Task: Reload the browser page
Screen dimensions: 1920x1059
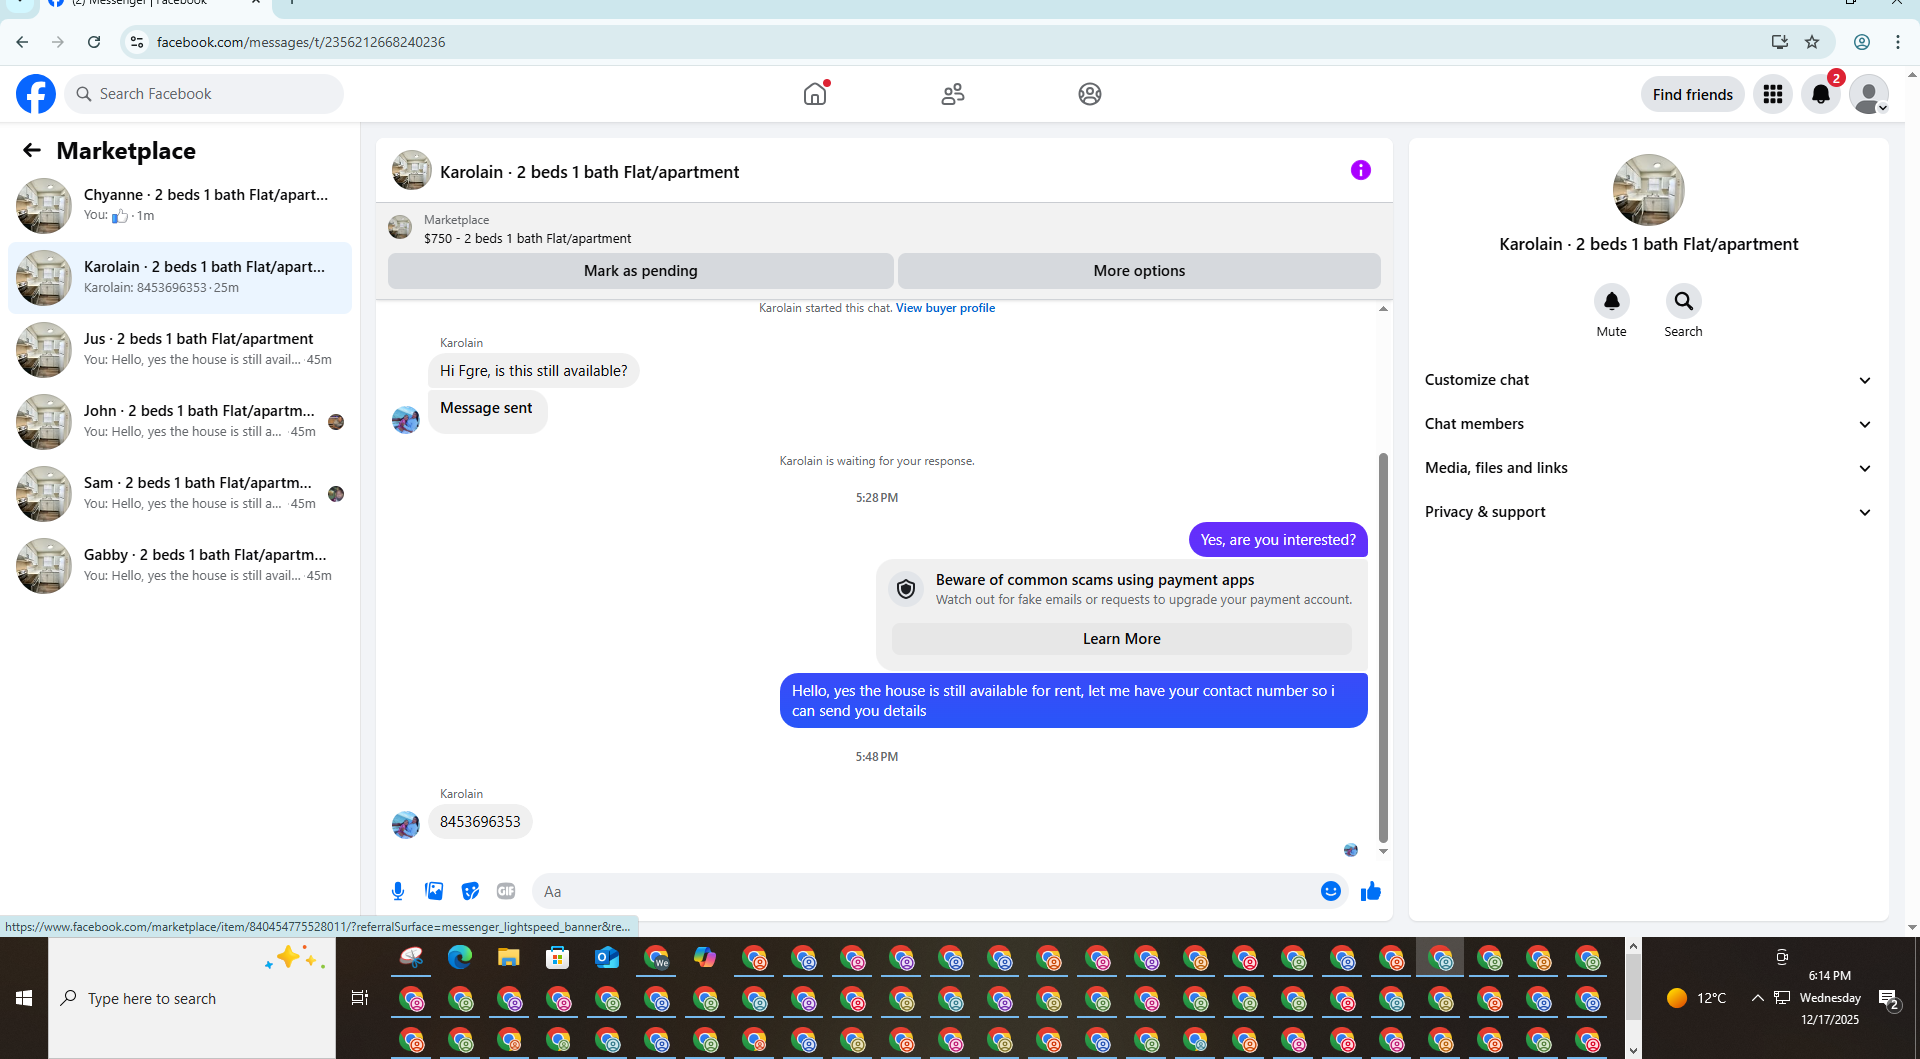Action: click(94, 42)
